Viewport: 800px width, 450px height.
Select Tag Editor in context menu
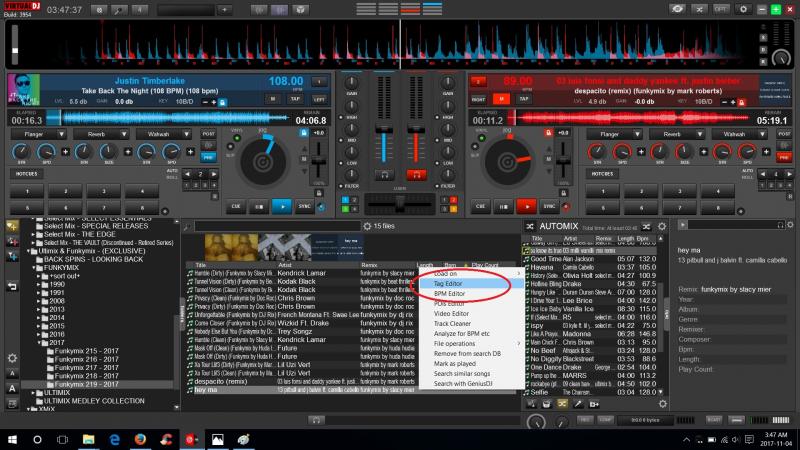471,284
